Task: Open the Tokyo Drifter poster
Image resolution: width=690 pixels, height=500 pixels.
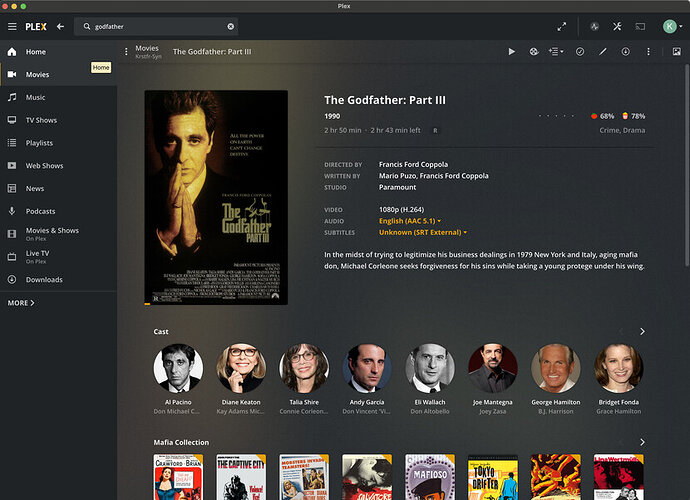Action: click(x=493, y=477)
